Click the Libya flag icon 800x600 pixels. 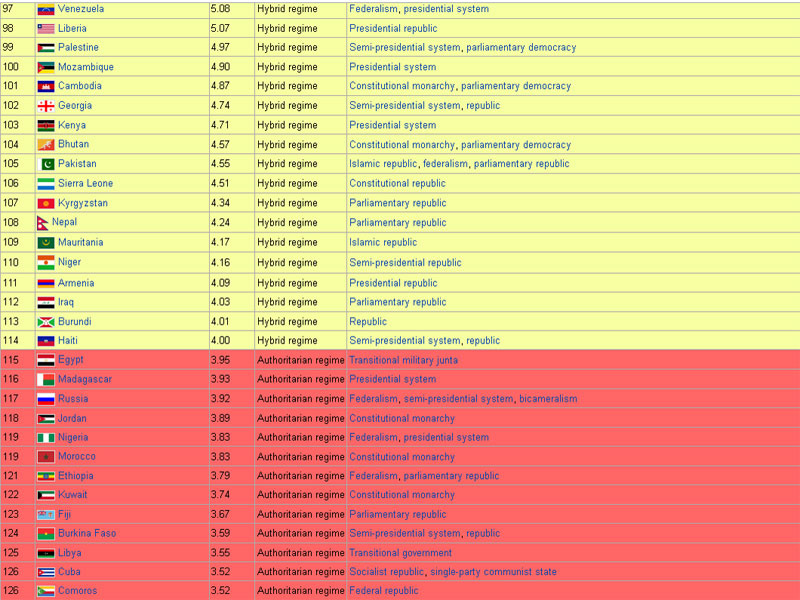coord(45,553)
